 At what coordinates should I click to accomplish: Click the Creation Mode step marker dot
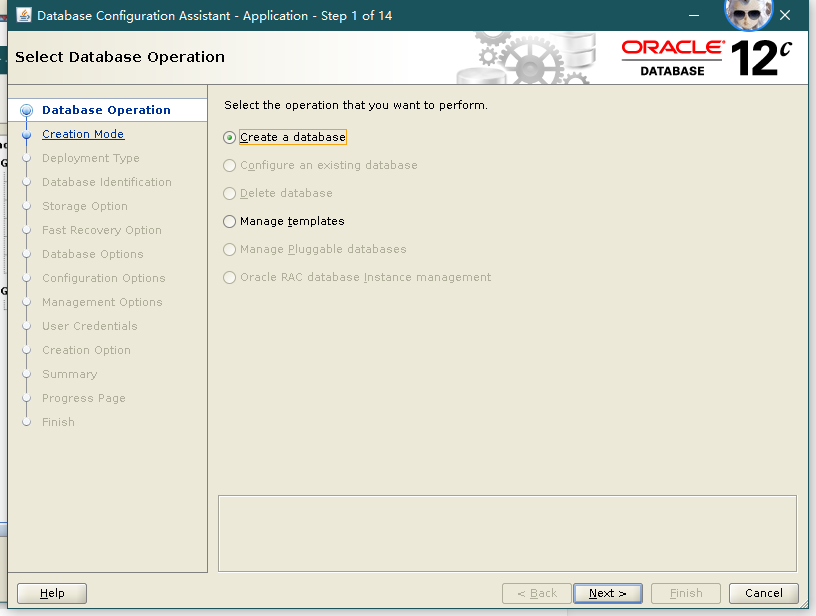(27, 135)
